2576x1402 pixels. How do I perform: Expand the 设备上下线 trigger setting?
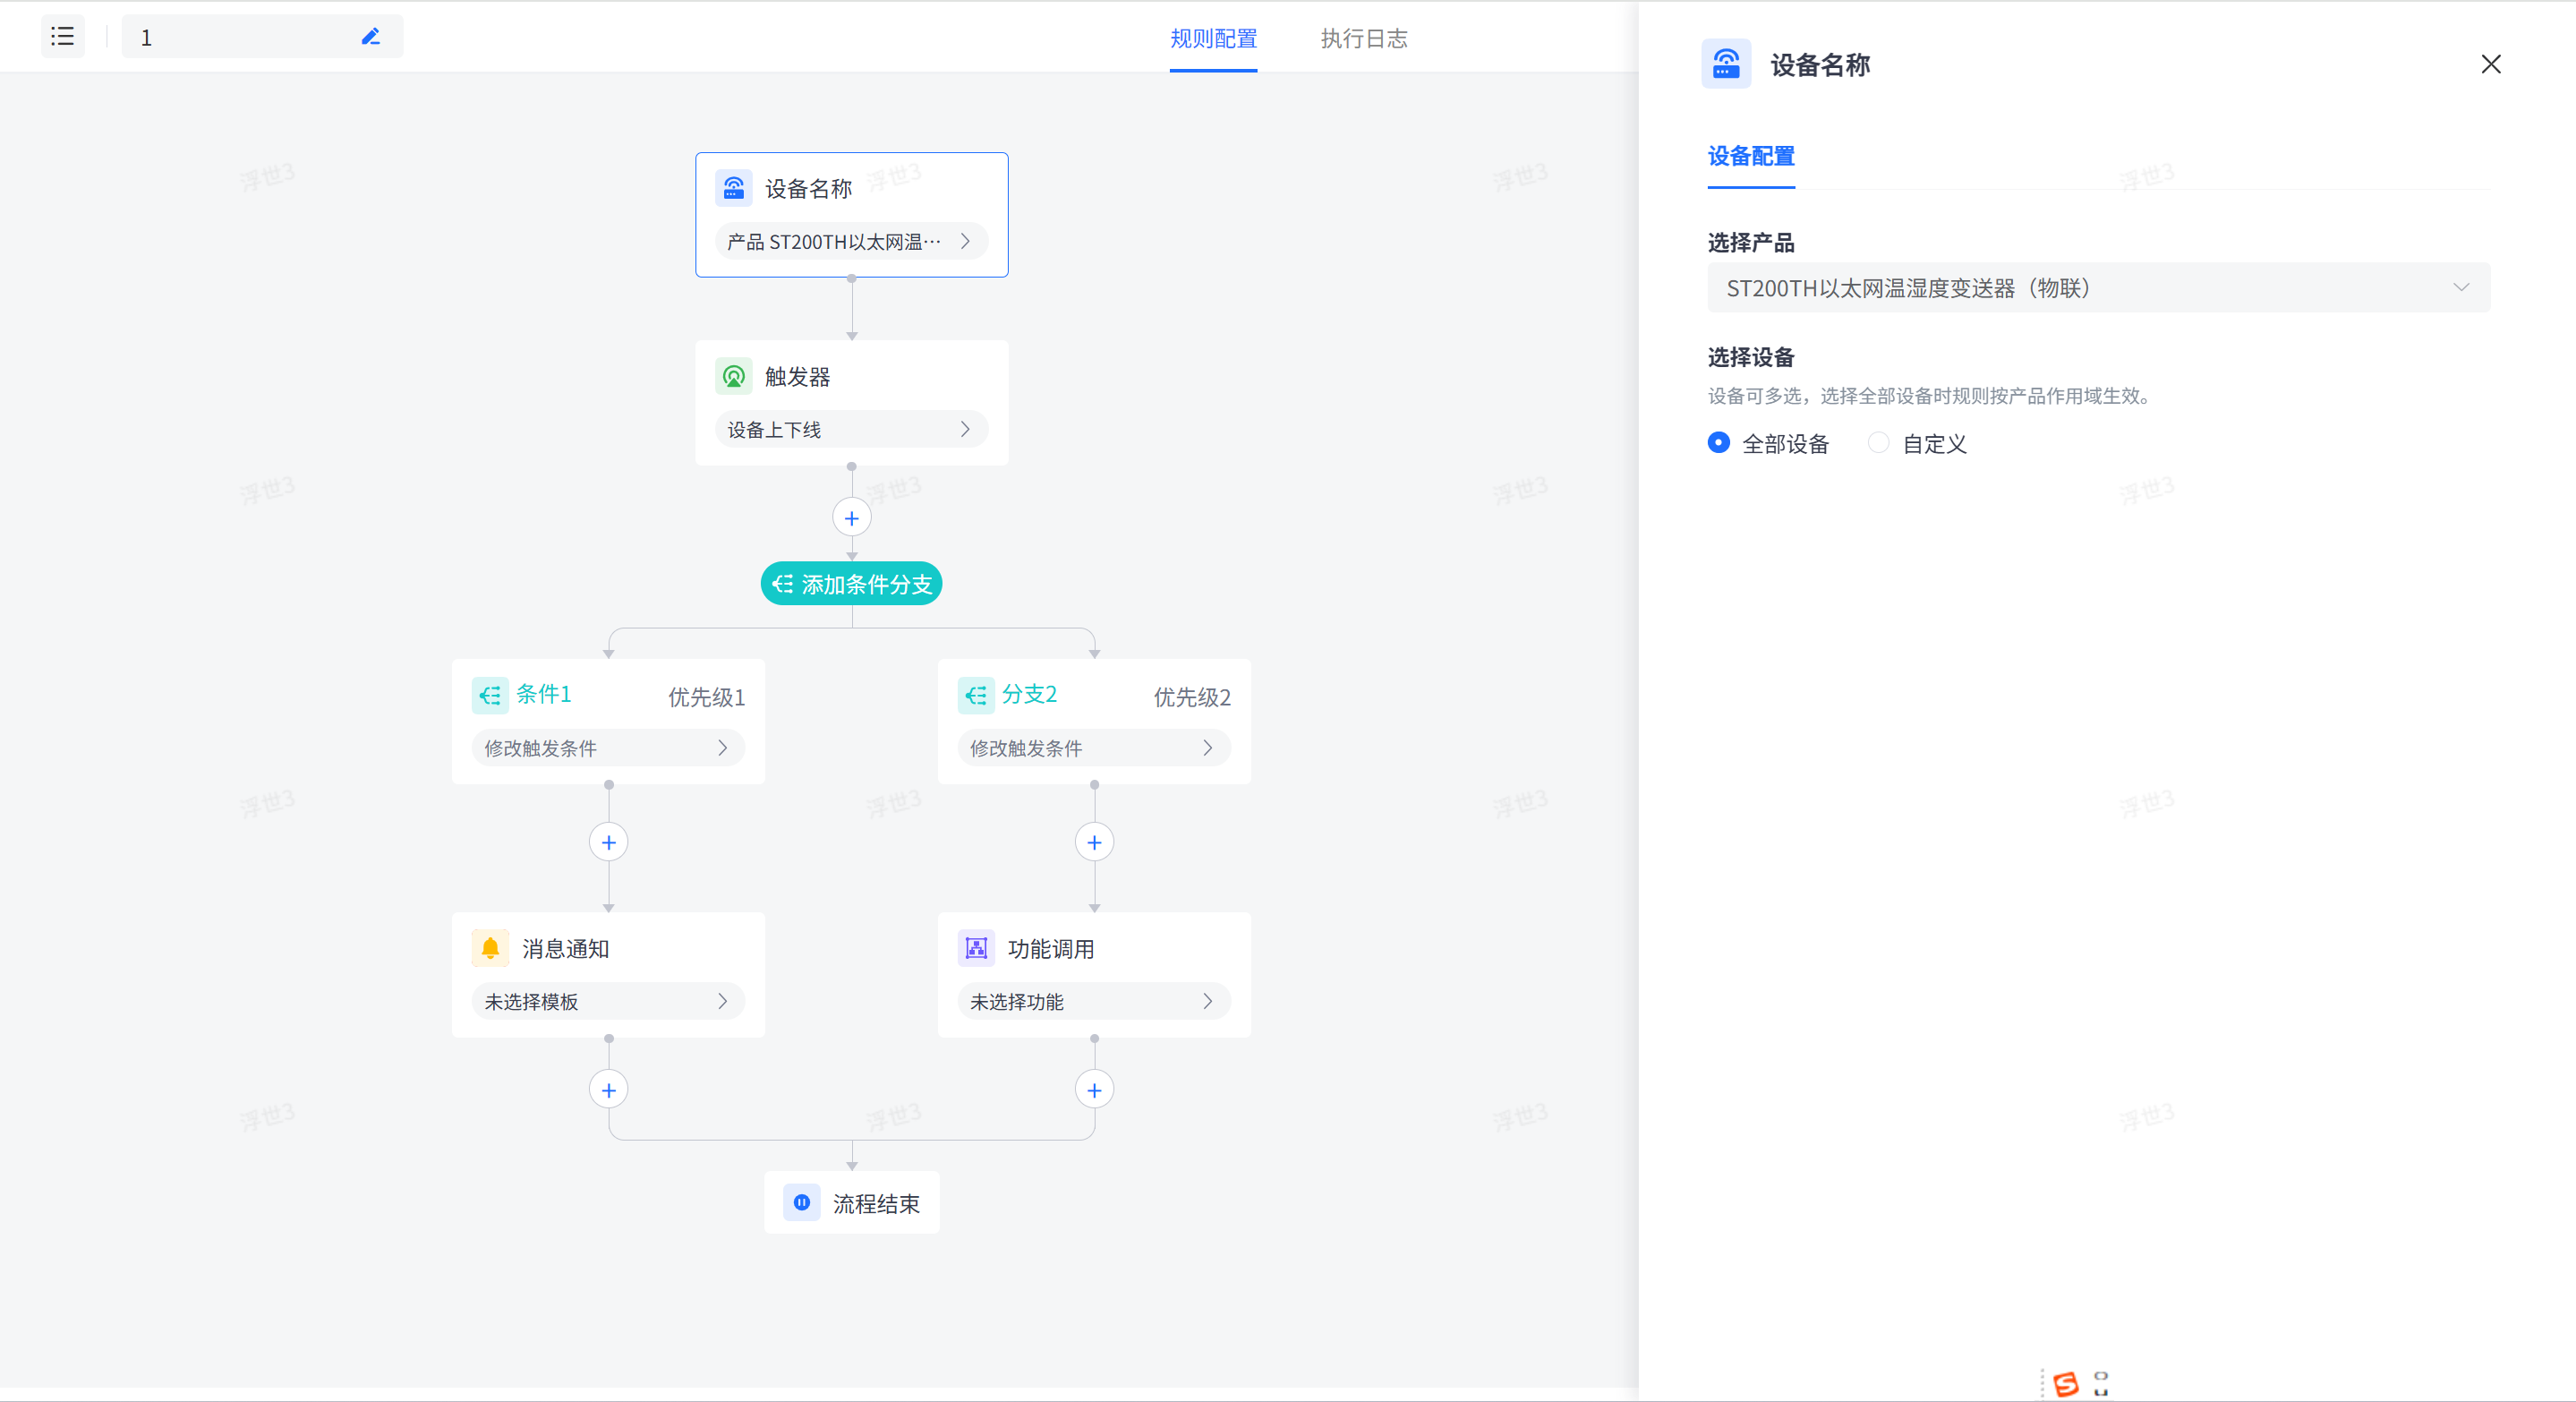click(x=851, y=429)
